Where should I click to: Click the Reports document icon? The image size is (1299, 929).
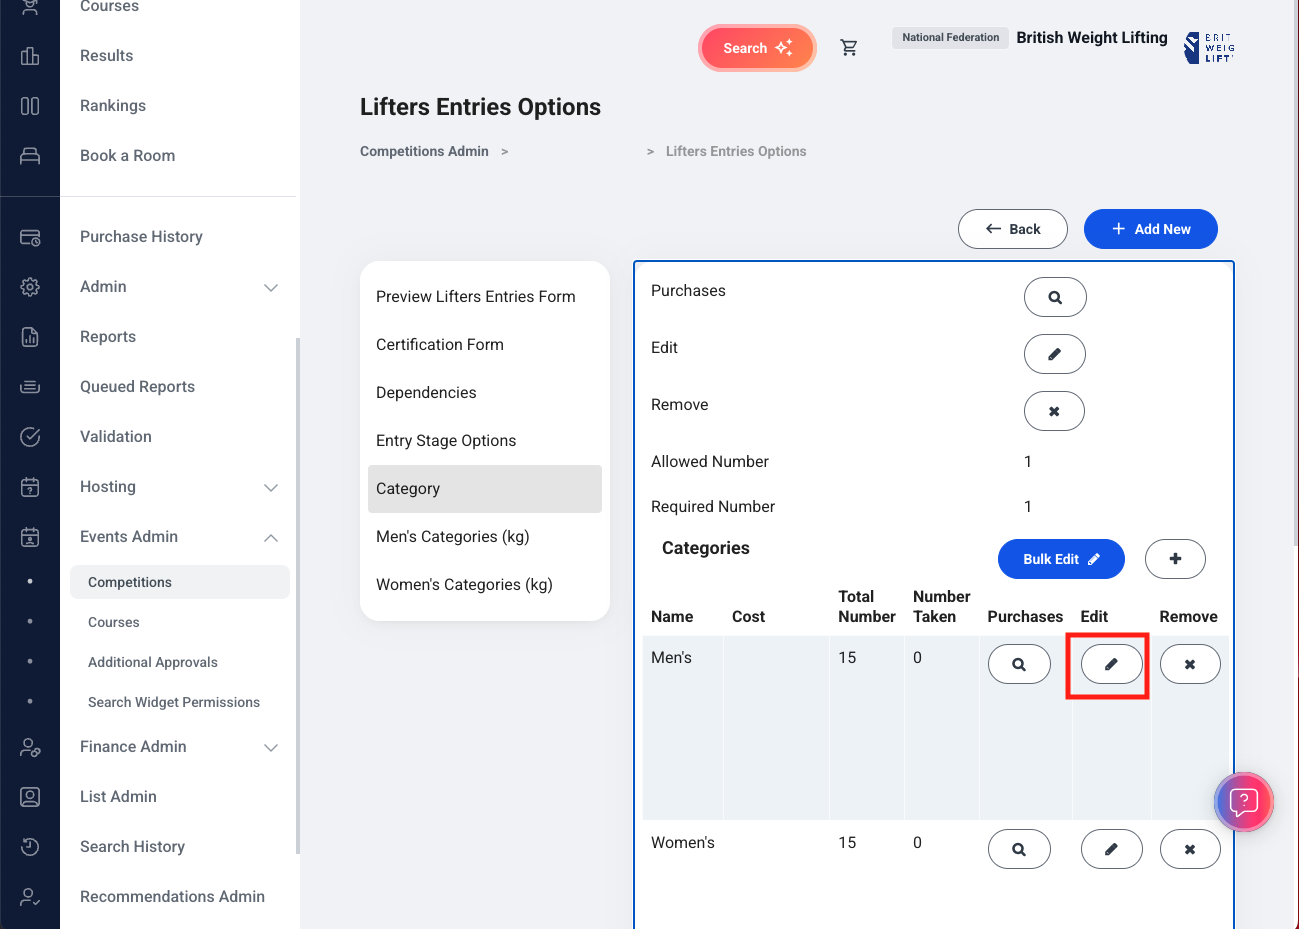pos(30,337)
